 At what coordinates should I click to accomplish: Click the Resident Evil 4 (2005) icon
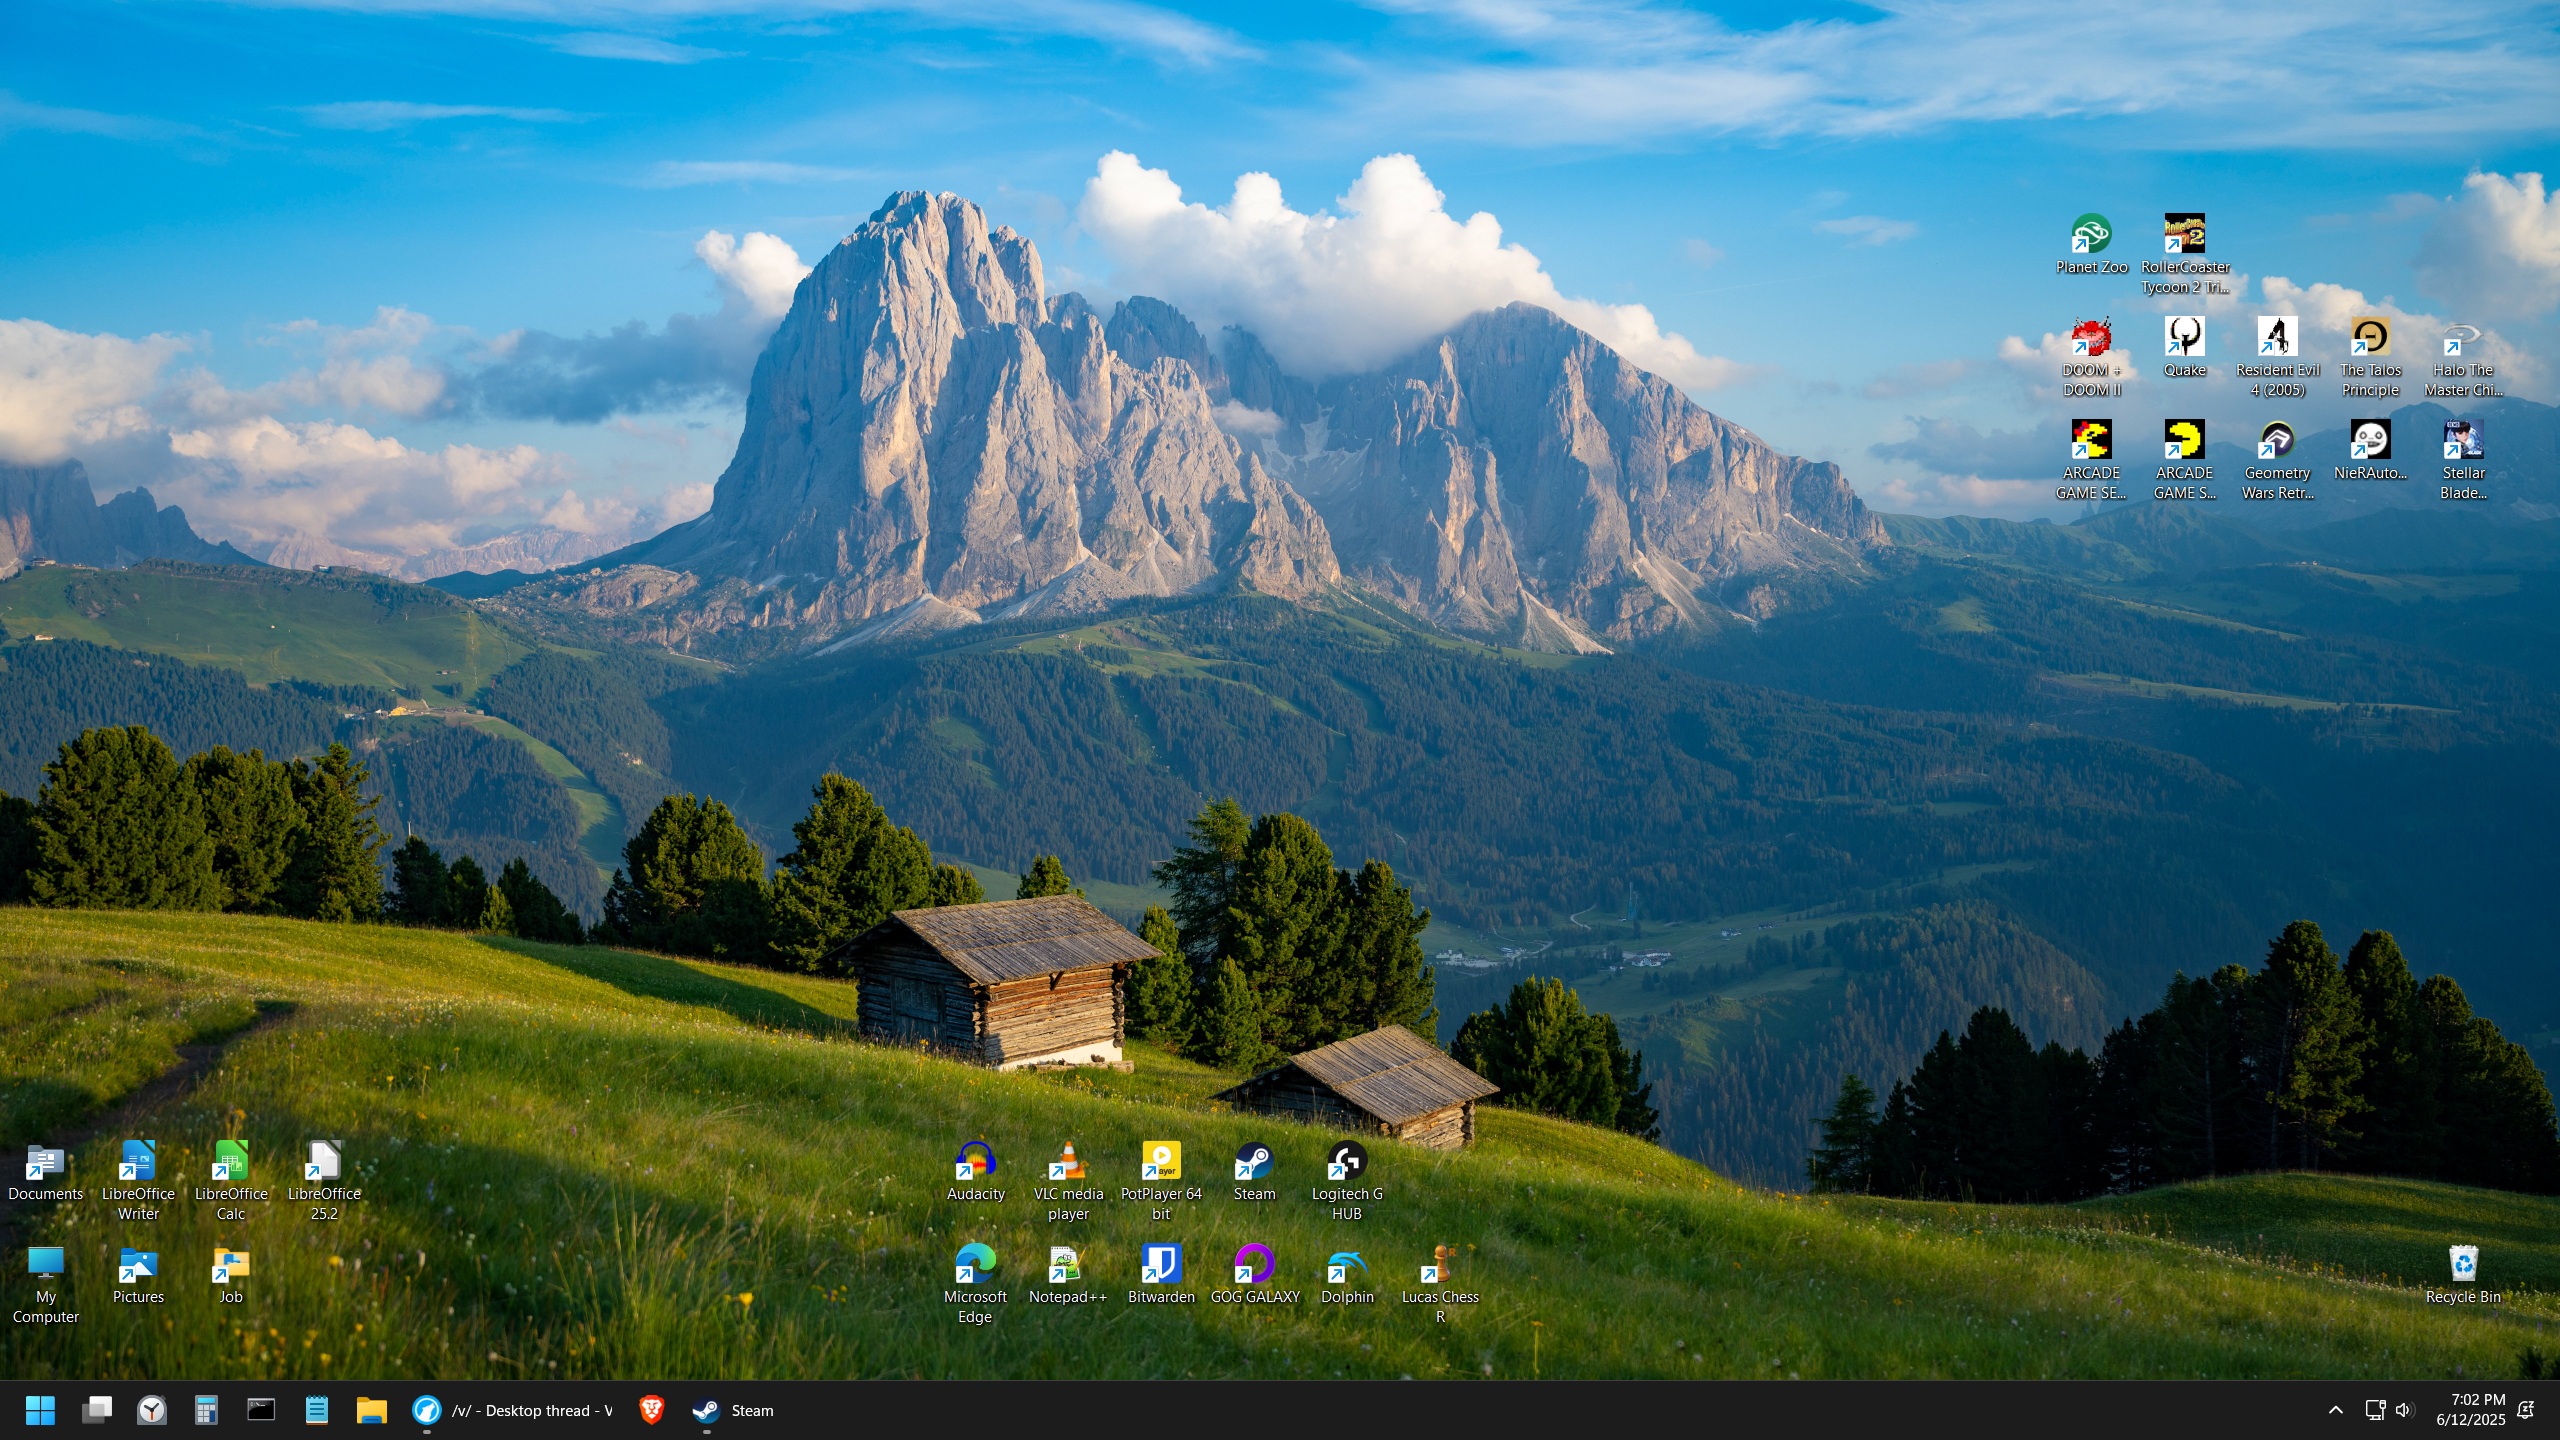[2277, 357]
